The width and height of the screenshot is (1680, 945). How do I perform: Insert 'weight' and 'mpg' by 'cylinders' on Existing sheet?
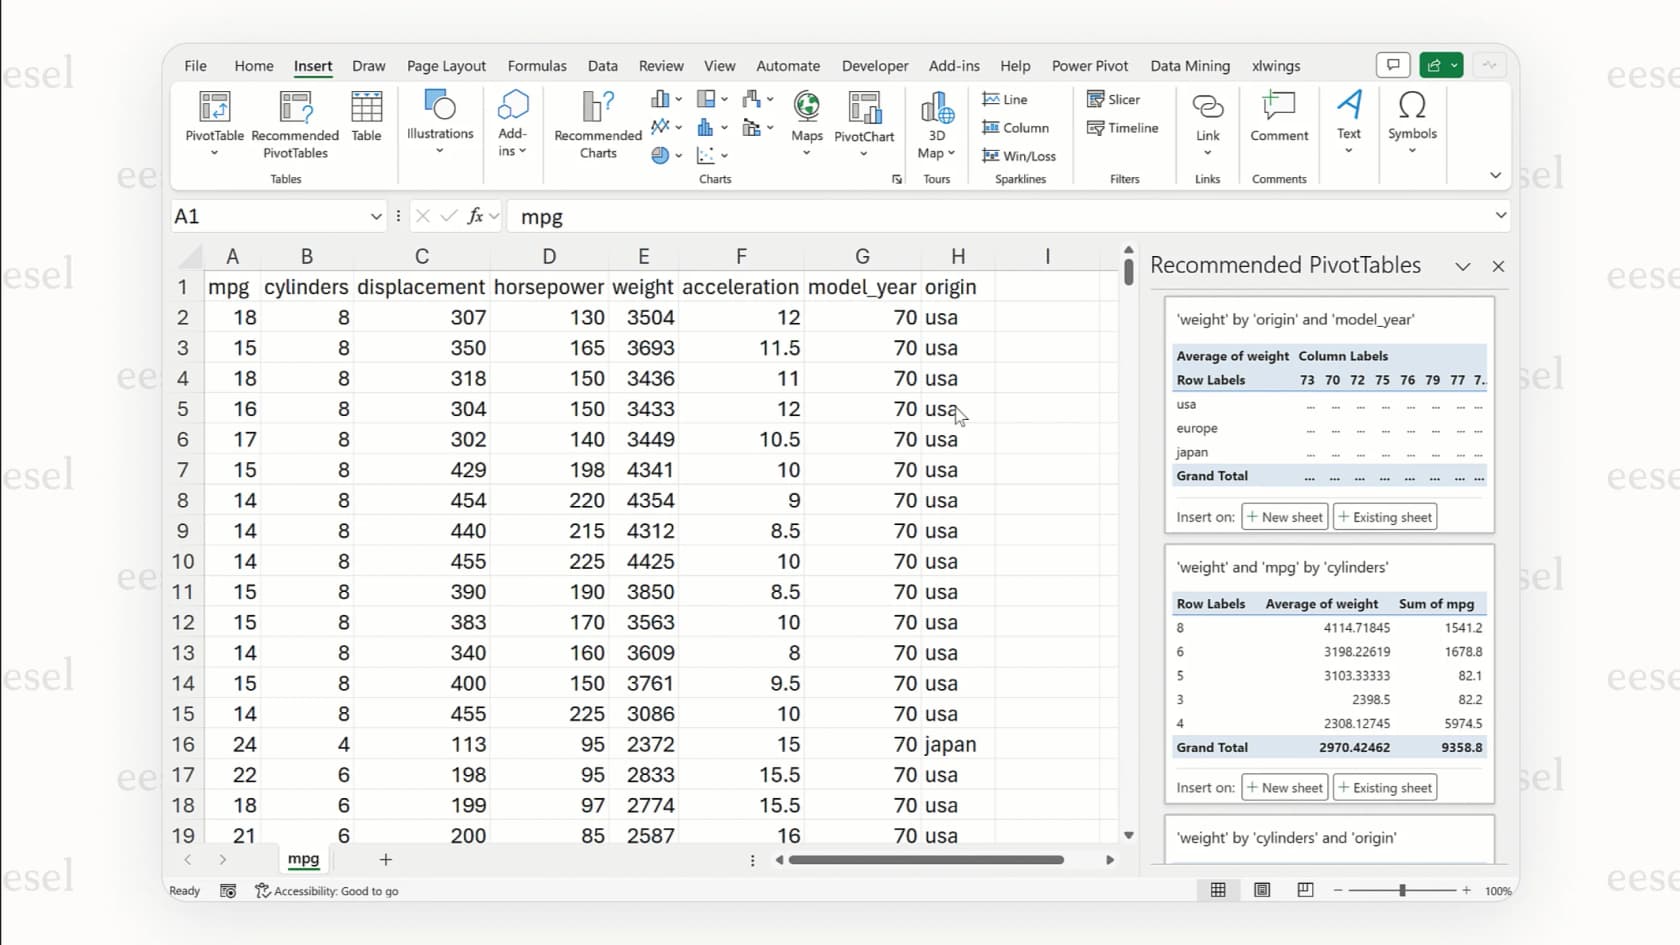1385,787
